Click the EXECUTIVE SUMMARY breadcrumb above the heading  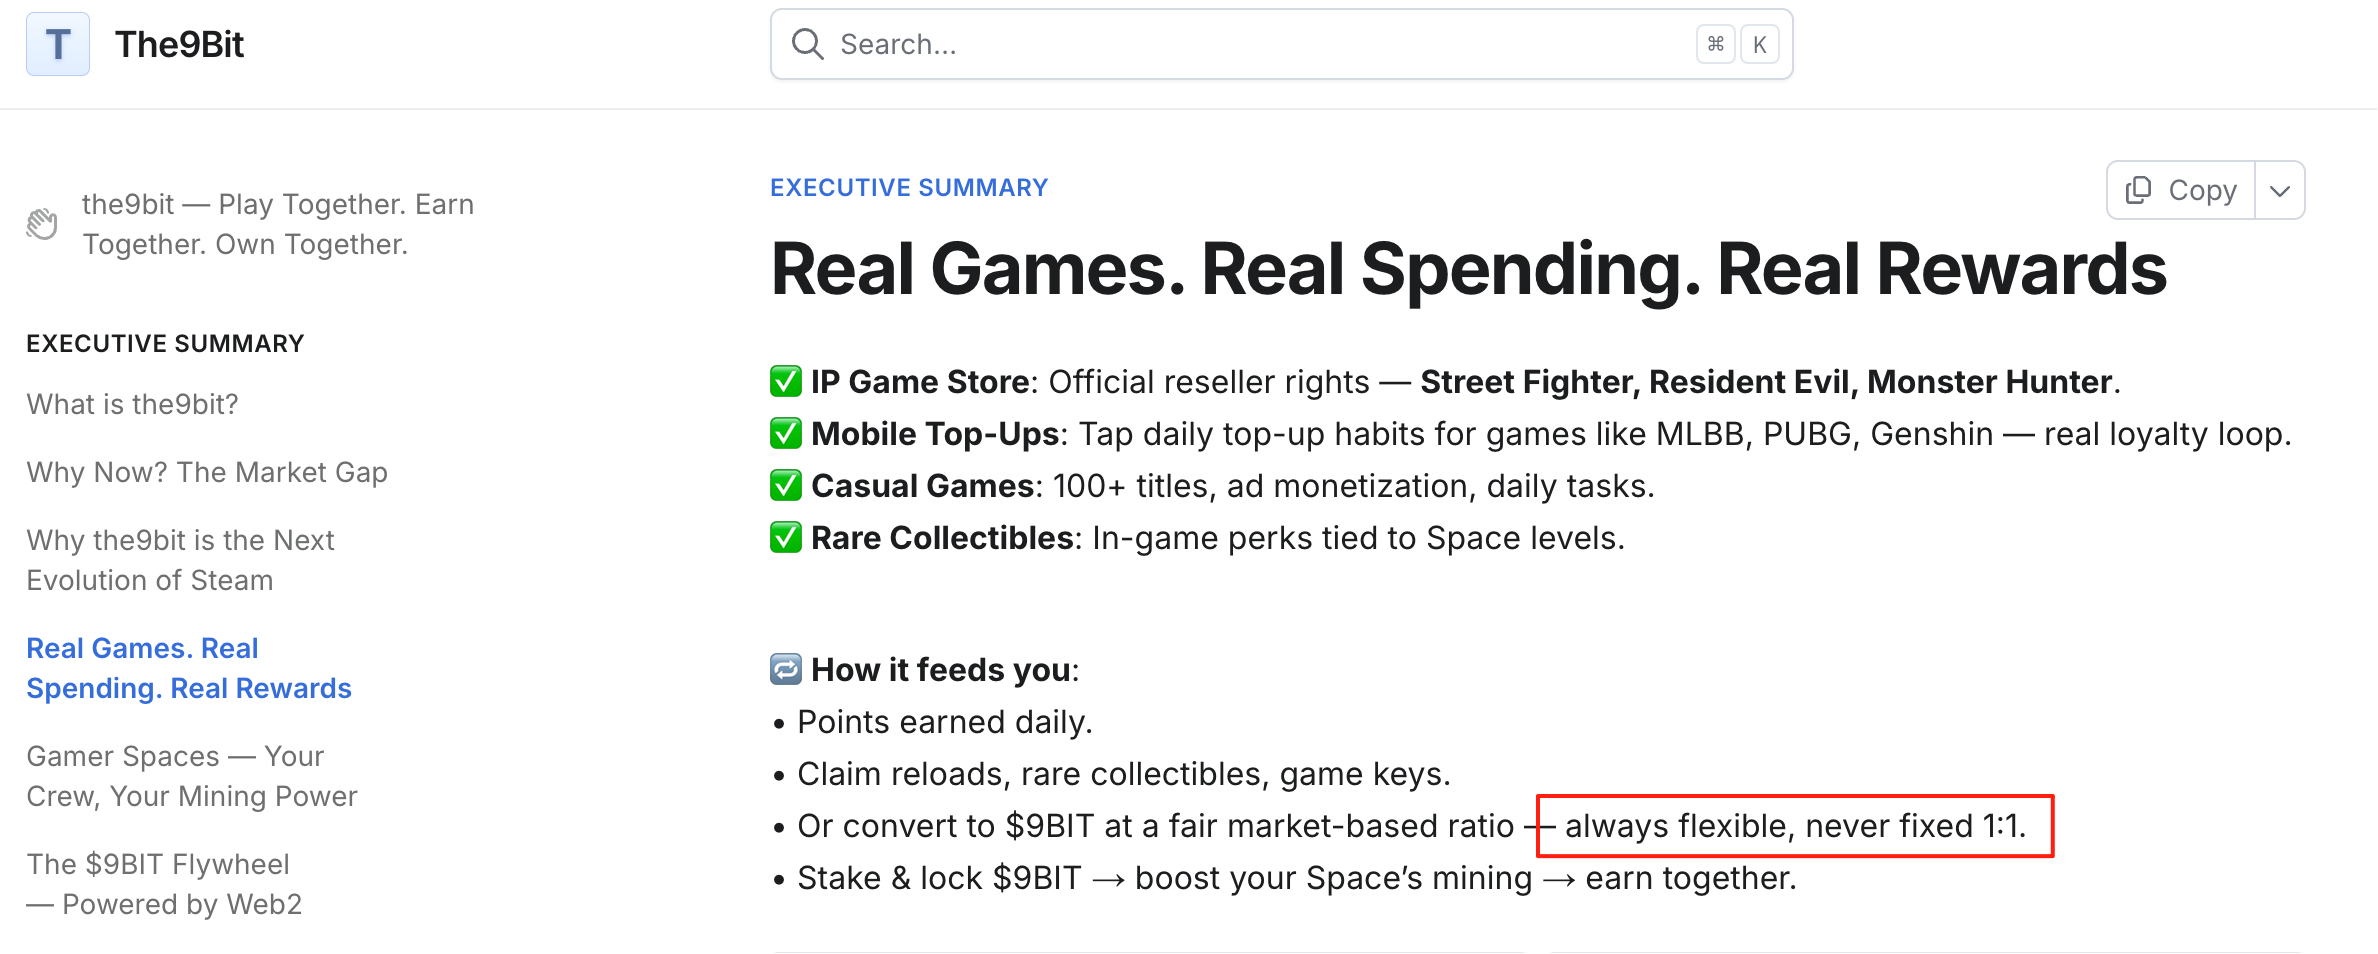pyautogui.click(x=908, y=187)
